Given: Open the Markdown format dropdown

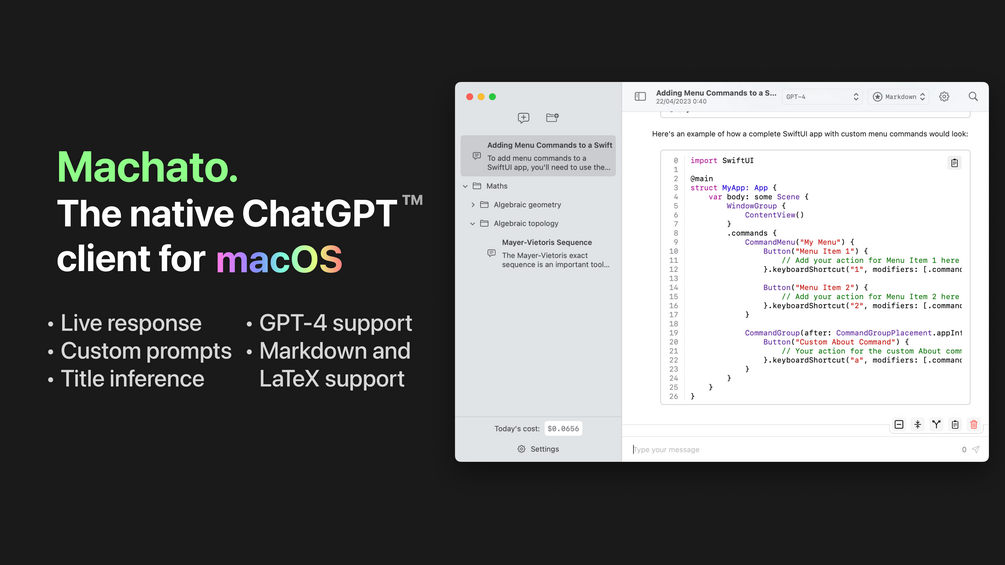Looking at the screenshot, I should (899, 97).
